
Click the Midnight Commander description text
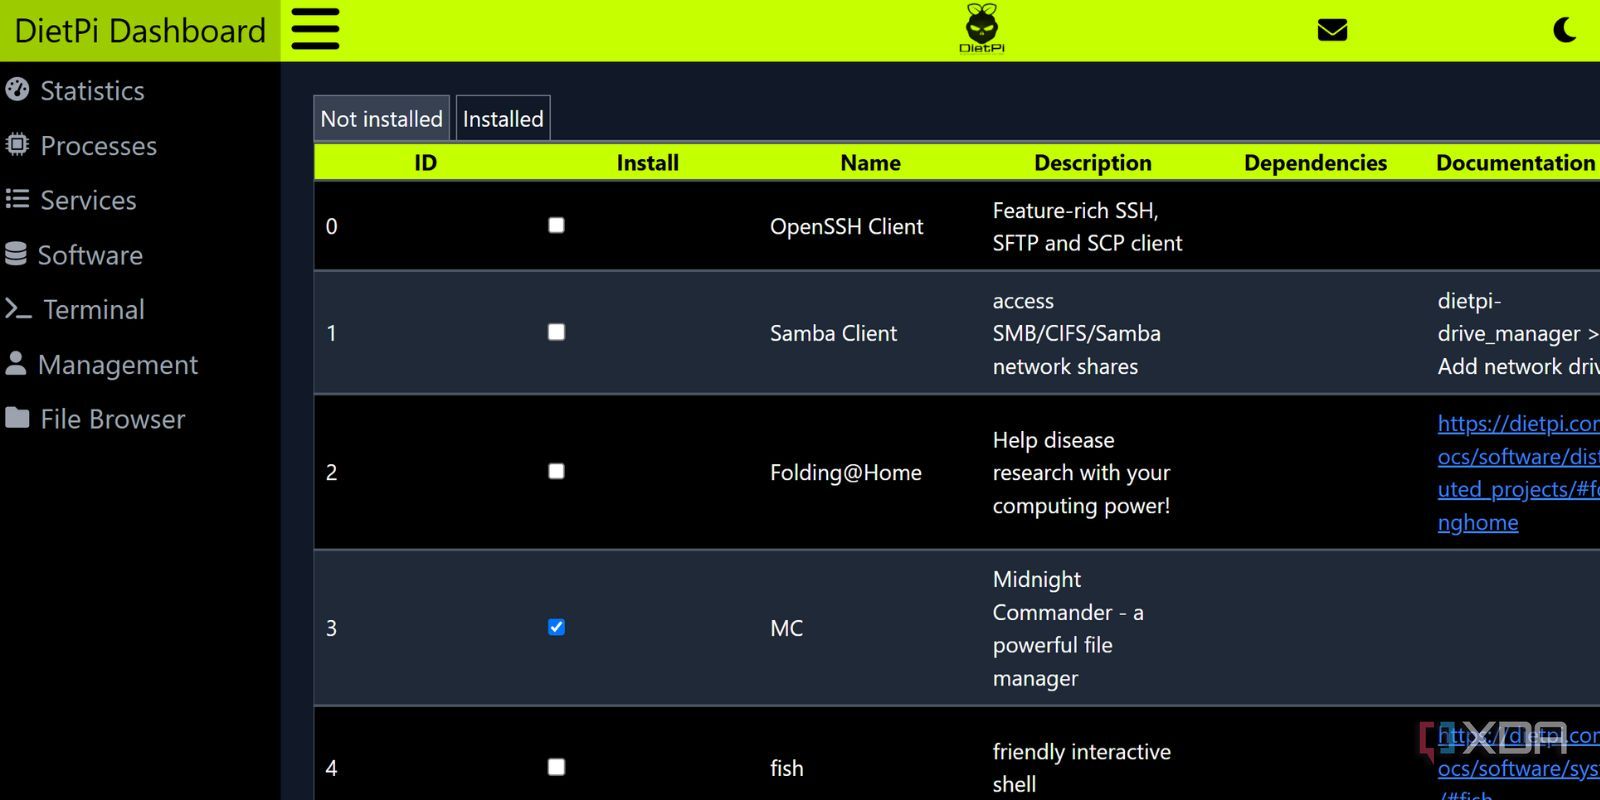coord(1068,628)
